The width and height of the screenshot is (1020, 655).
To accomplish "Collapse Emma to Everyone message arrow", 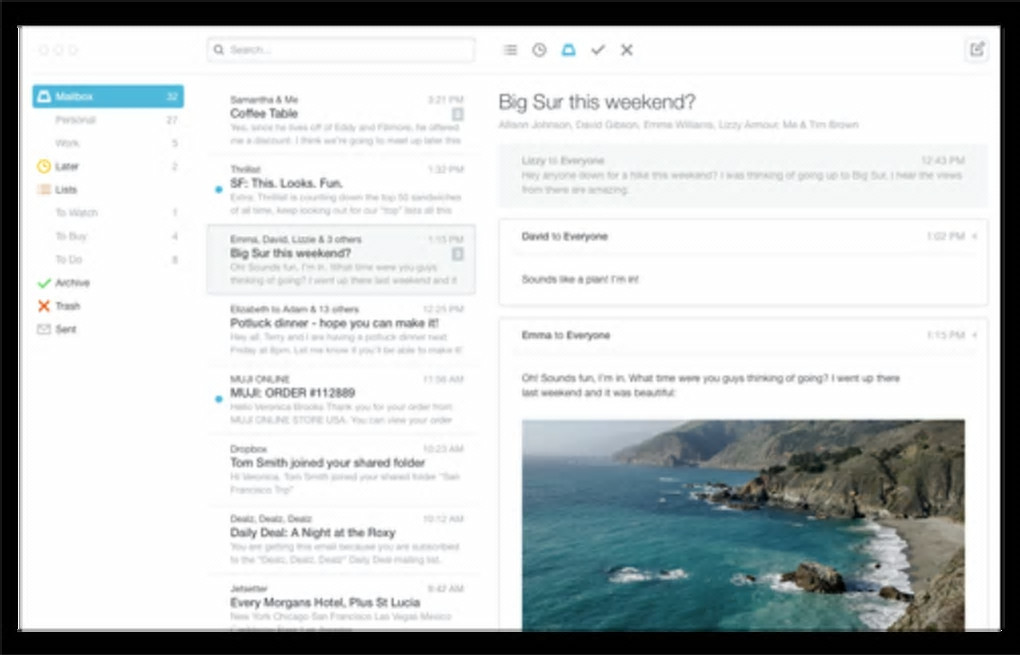I will (x=974, y=336).
